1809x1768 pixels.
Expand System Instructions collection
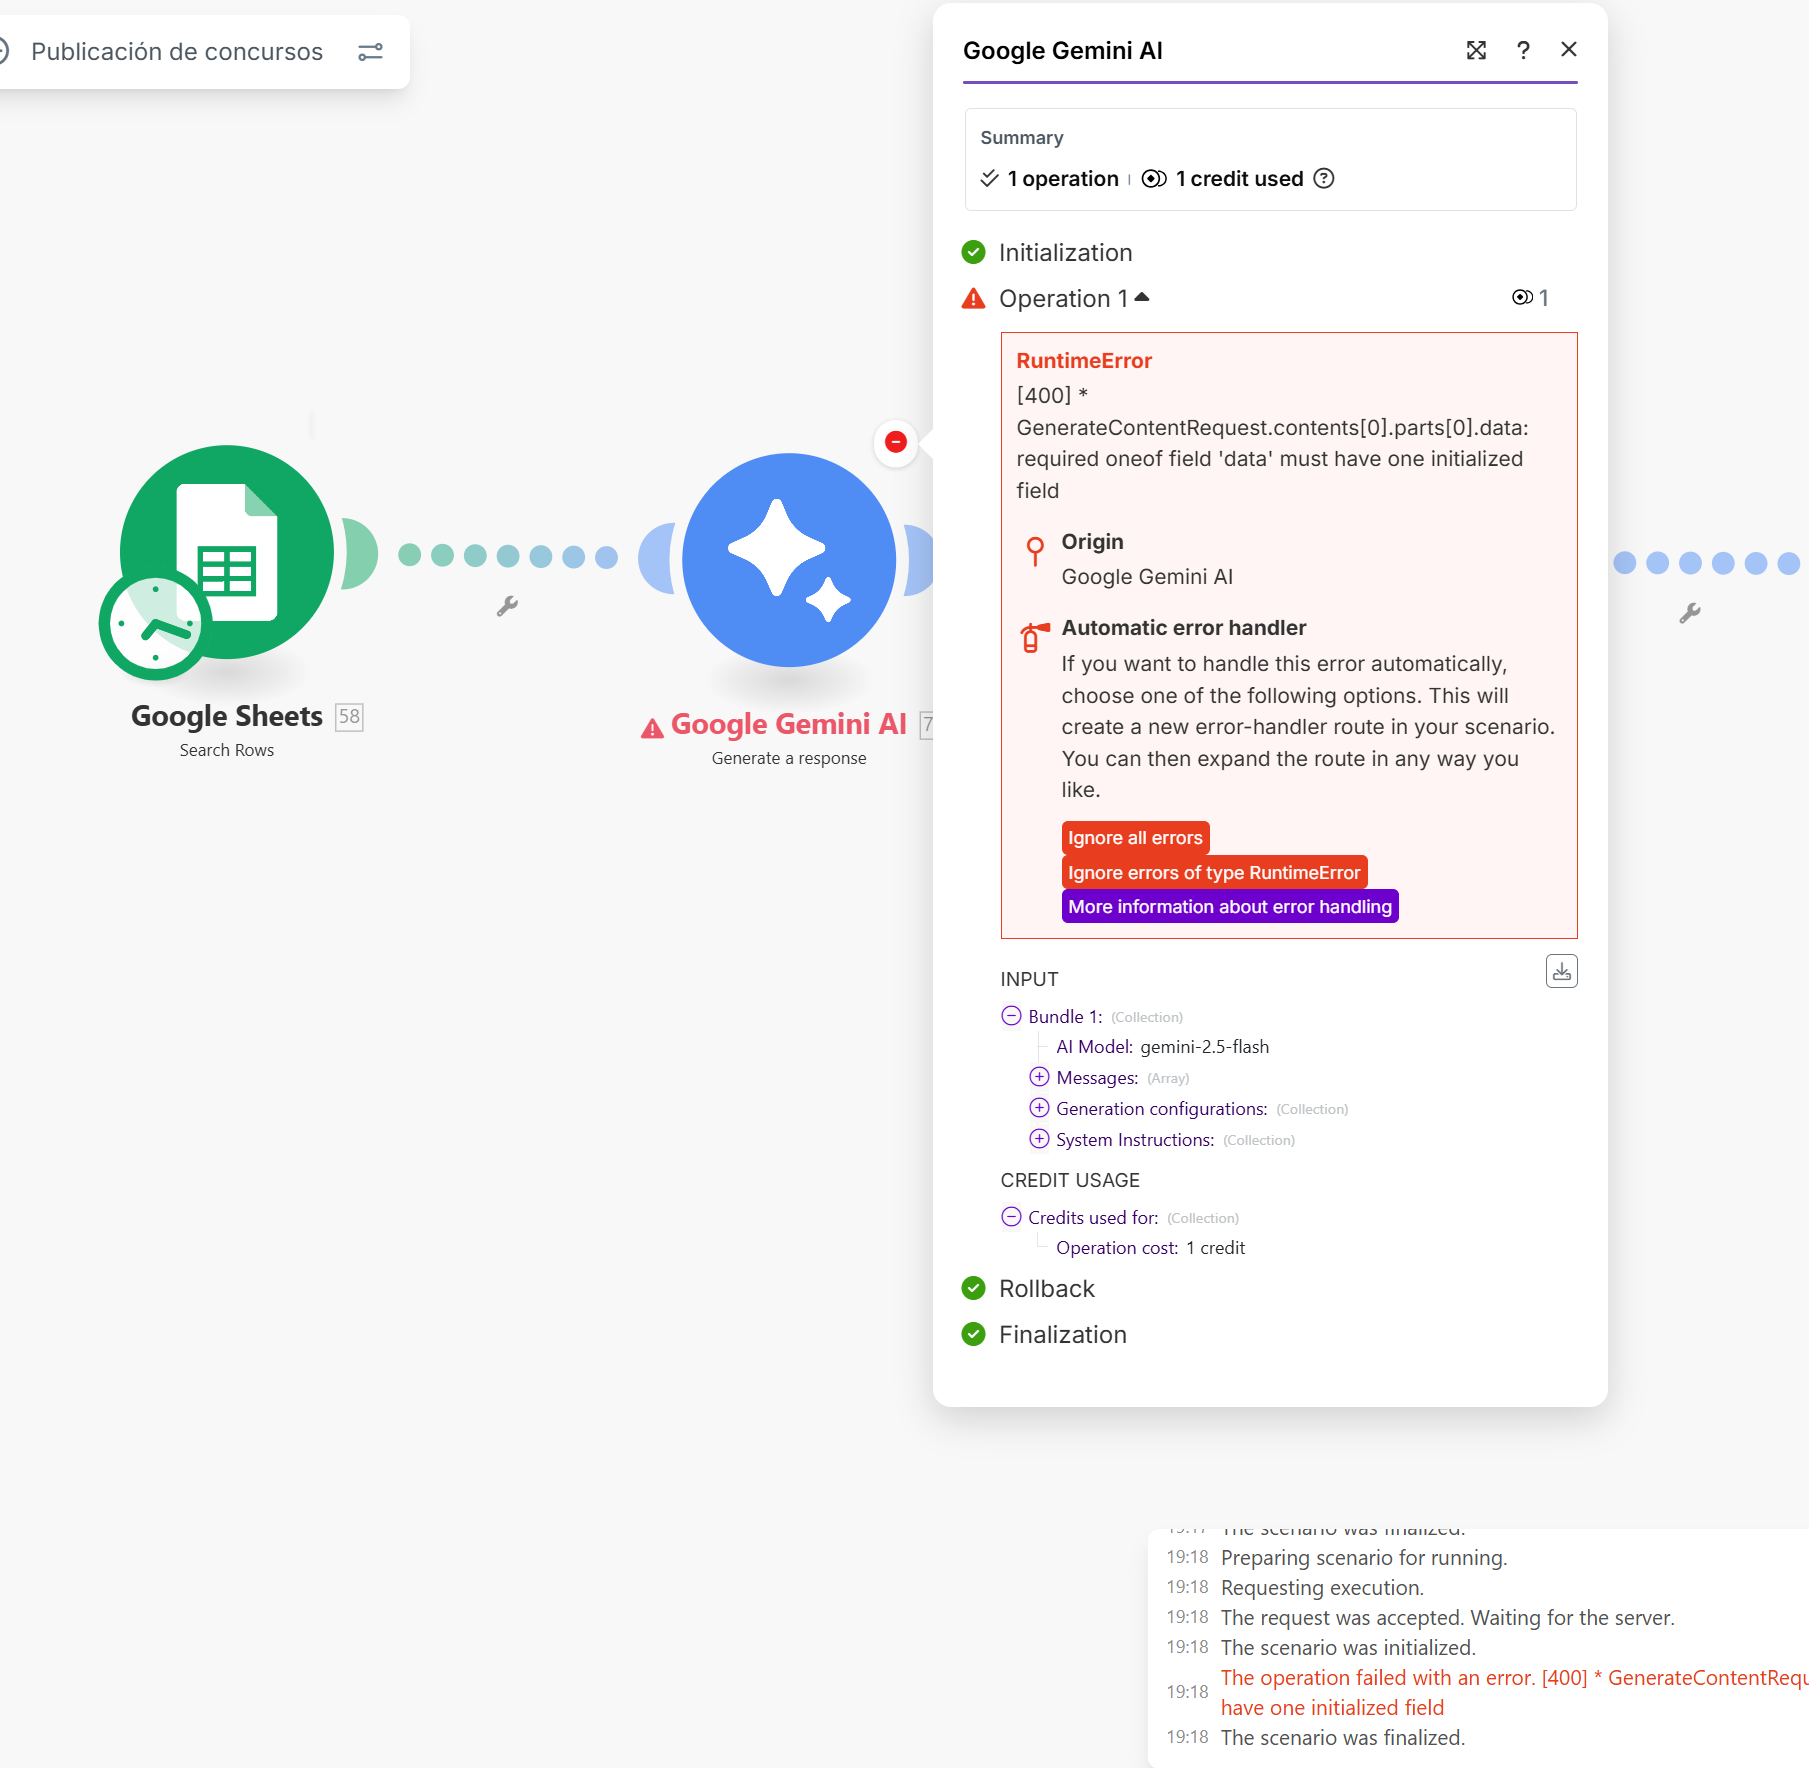1039,1139
